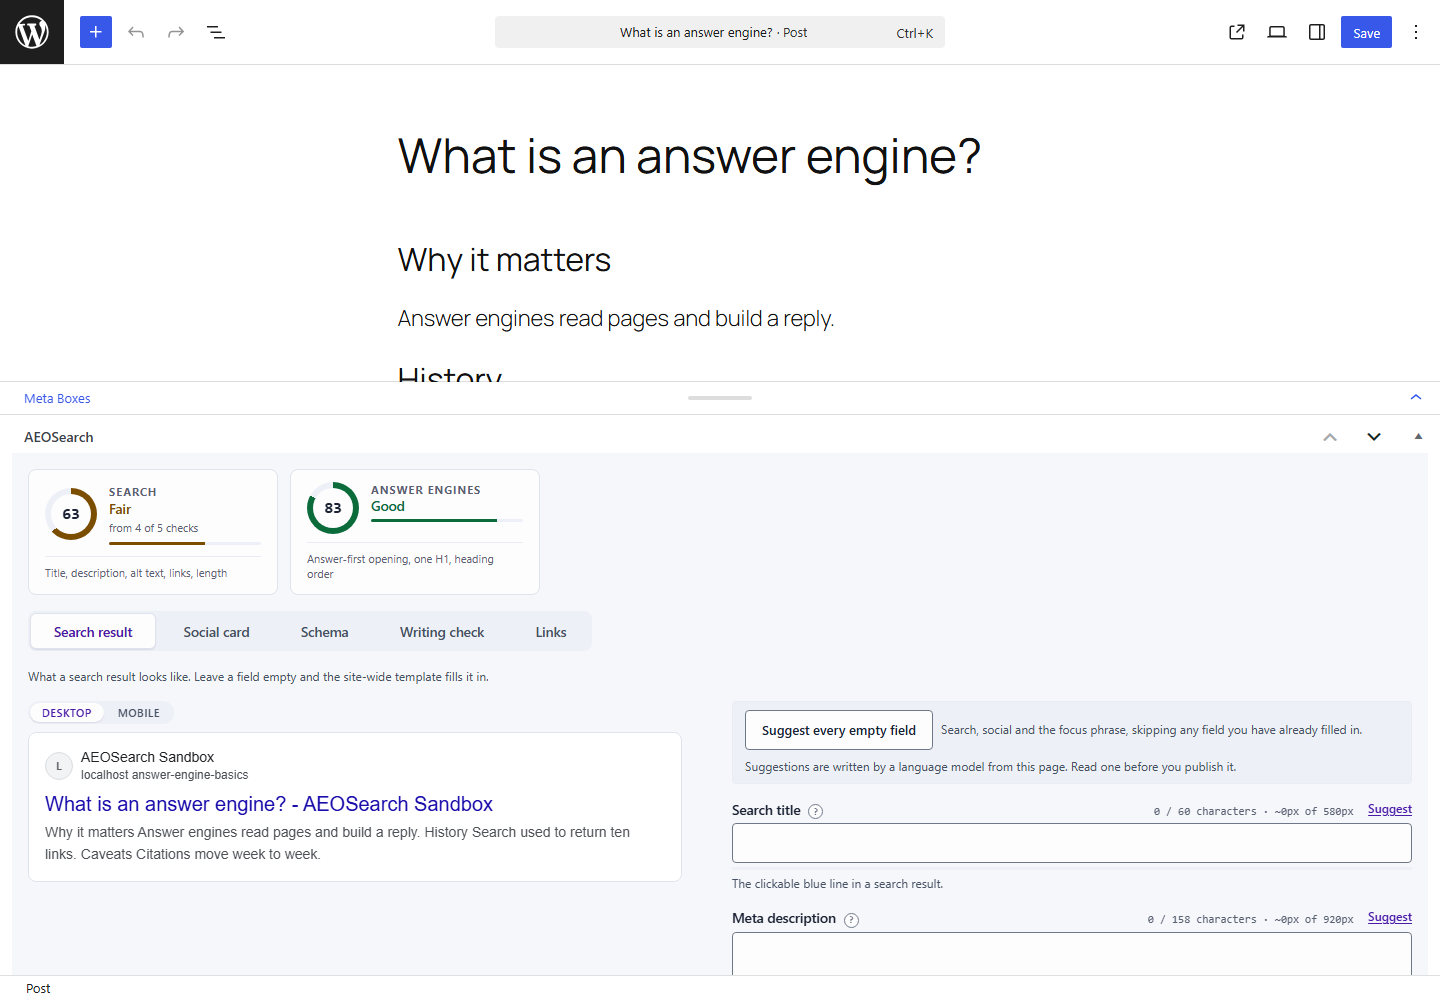Open the editor options menu
Image resolution: width=1440 pixels, height=1000 pixels.
pyautogui.click(x=1416, y=32)
